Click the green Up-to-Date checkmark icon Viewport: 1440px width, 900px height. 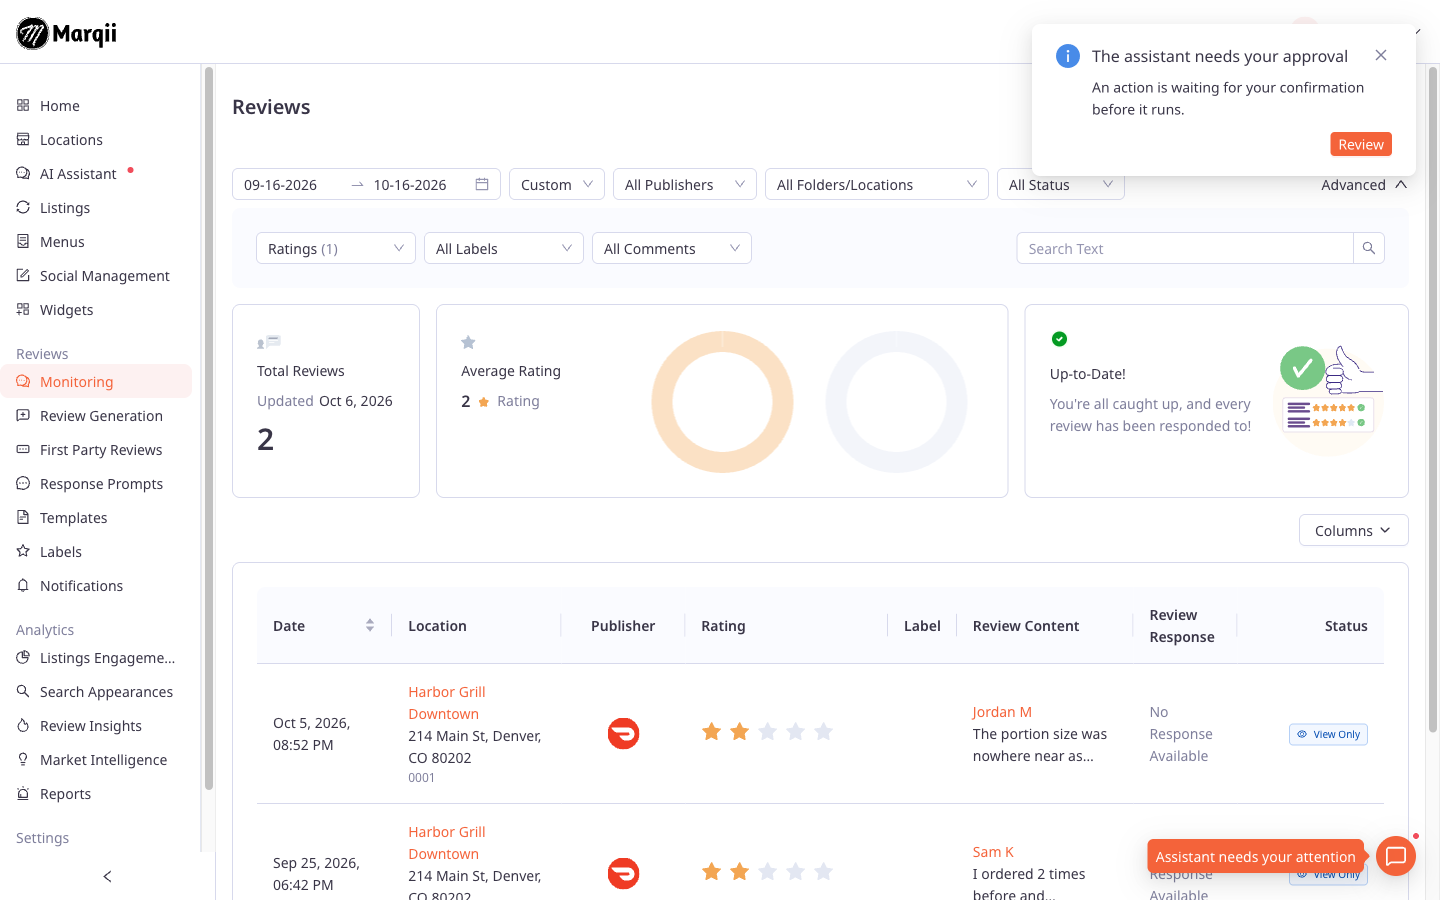1059,339
